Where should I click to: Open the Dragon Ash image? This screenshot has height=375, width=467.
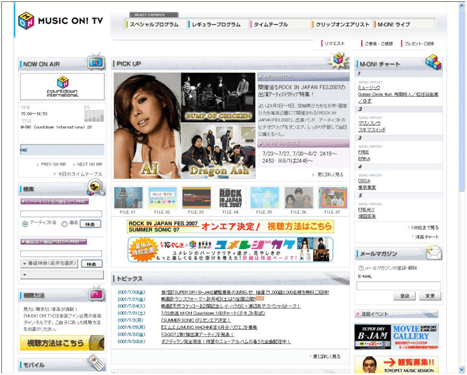218,151
